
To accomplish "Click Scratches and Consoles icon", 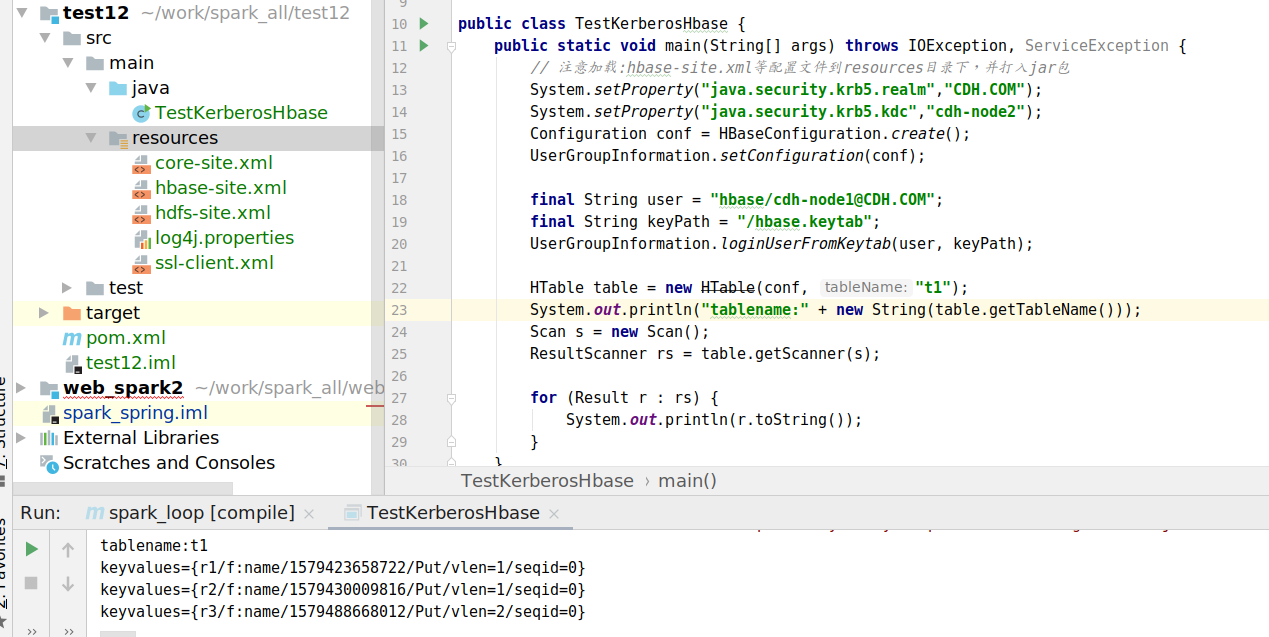I will (x=49, y=463).
